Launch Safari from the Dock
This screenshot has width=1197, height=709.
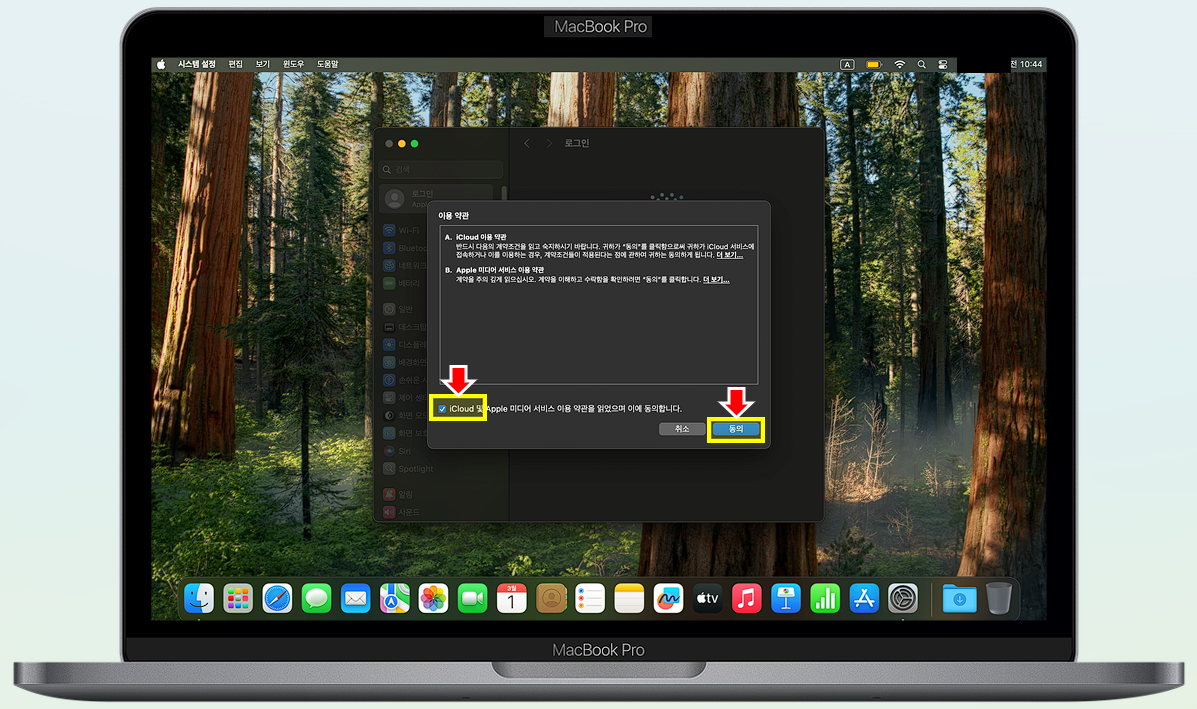point(277,598)
